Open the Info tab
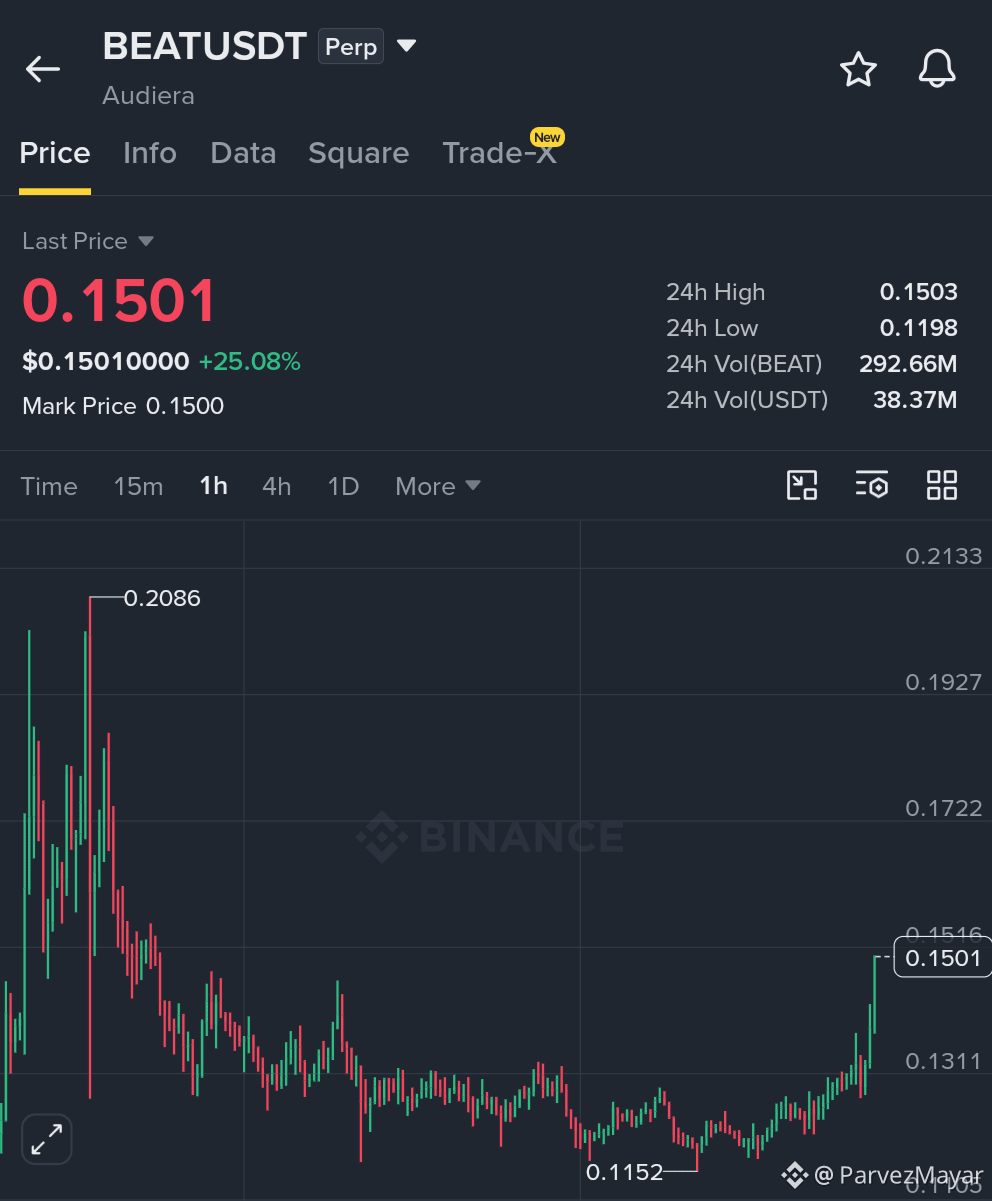The width and height of the screenshot is (992, 1201). [x=150, y=153]
